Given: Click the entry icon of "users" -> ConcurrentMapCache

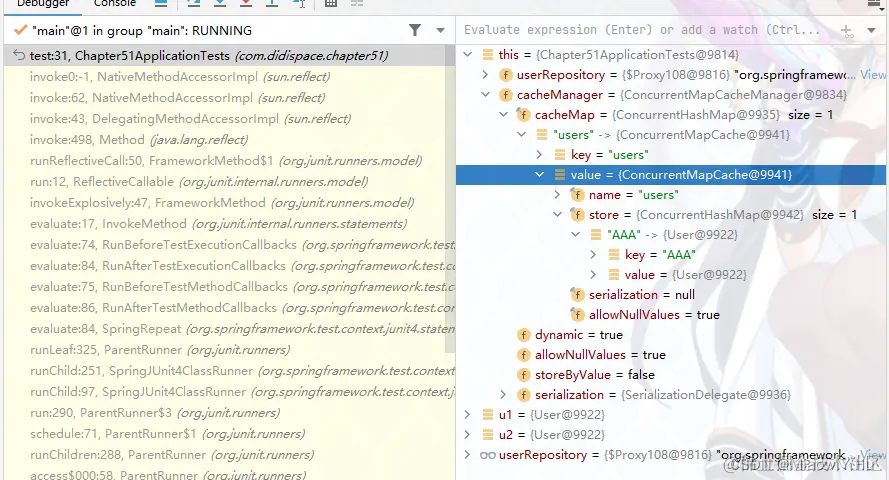Looking at the screenshot, I should click(541, 135).
